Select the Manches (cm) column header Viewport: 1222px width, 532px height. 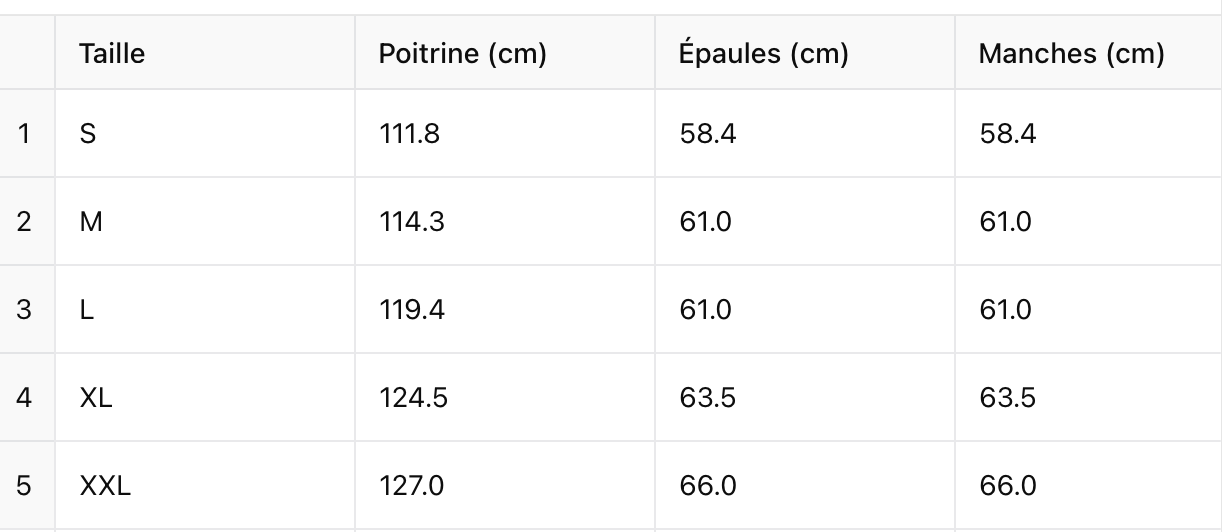click(1071, 53)
